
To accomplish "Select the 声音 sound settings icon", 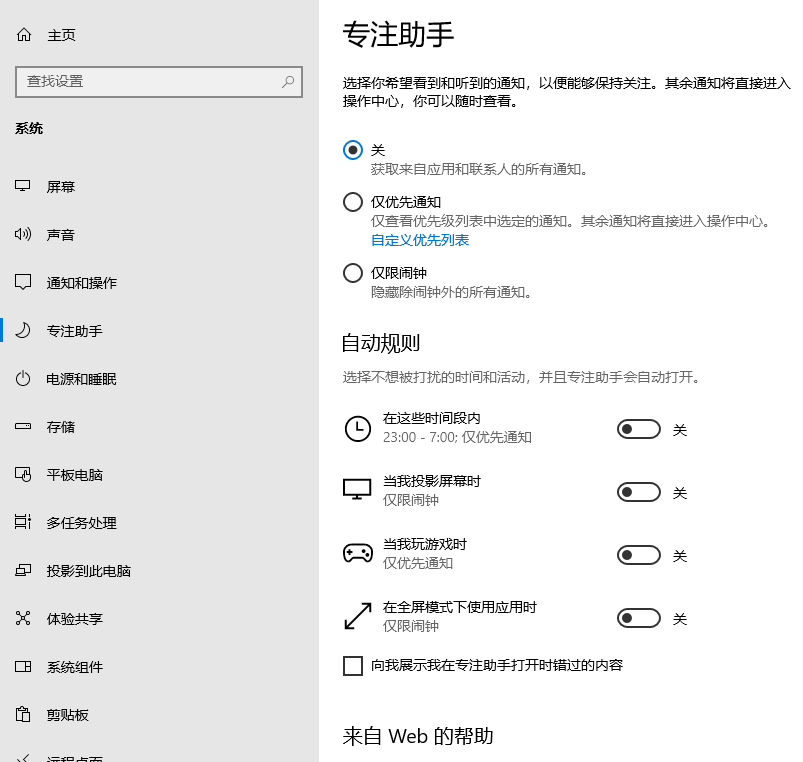I will pyautogui.click(x=23, y=234).
